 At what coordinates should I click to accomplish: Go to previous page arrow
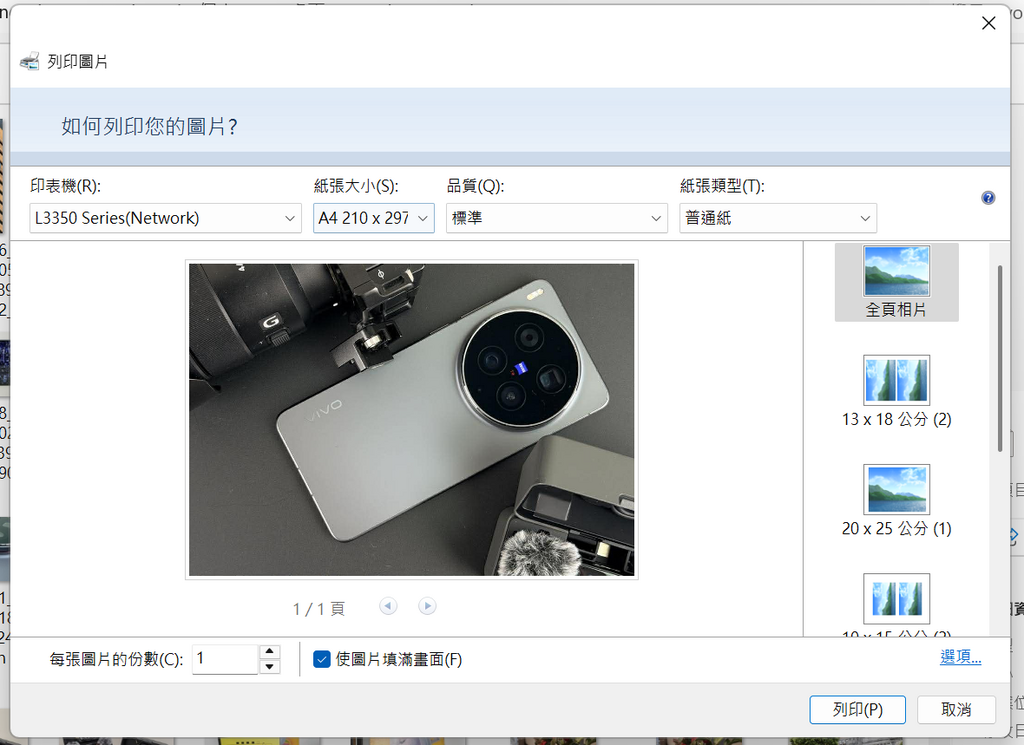(x=388, y=606)
